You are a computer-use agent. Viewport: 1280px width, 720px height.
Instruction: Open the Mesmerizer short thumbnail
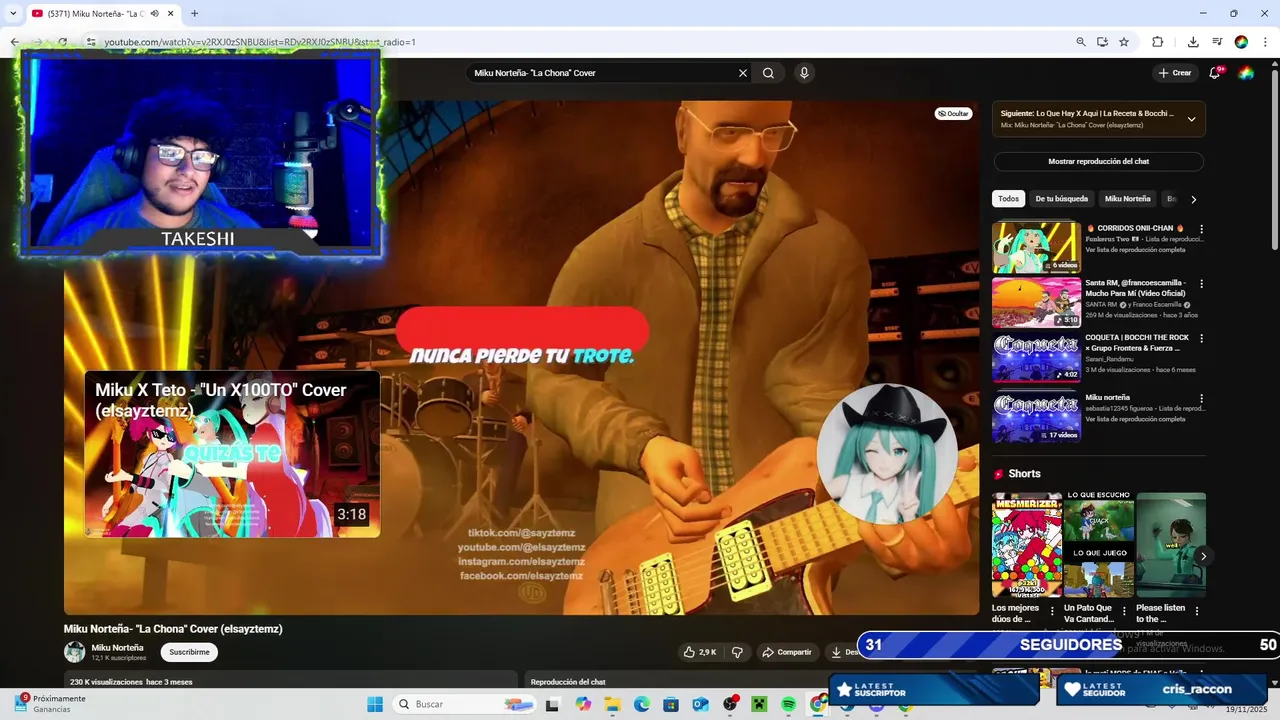point(1026,544)
